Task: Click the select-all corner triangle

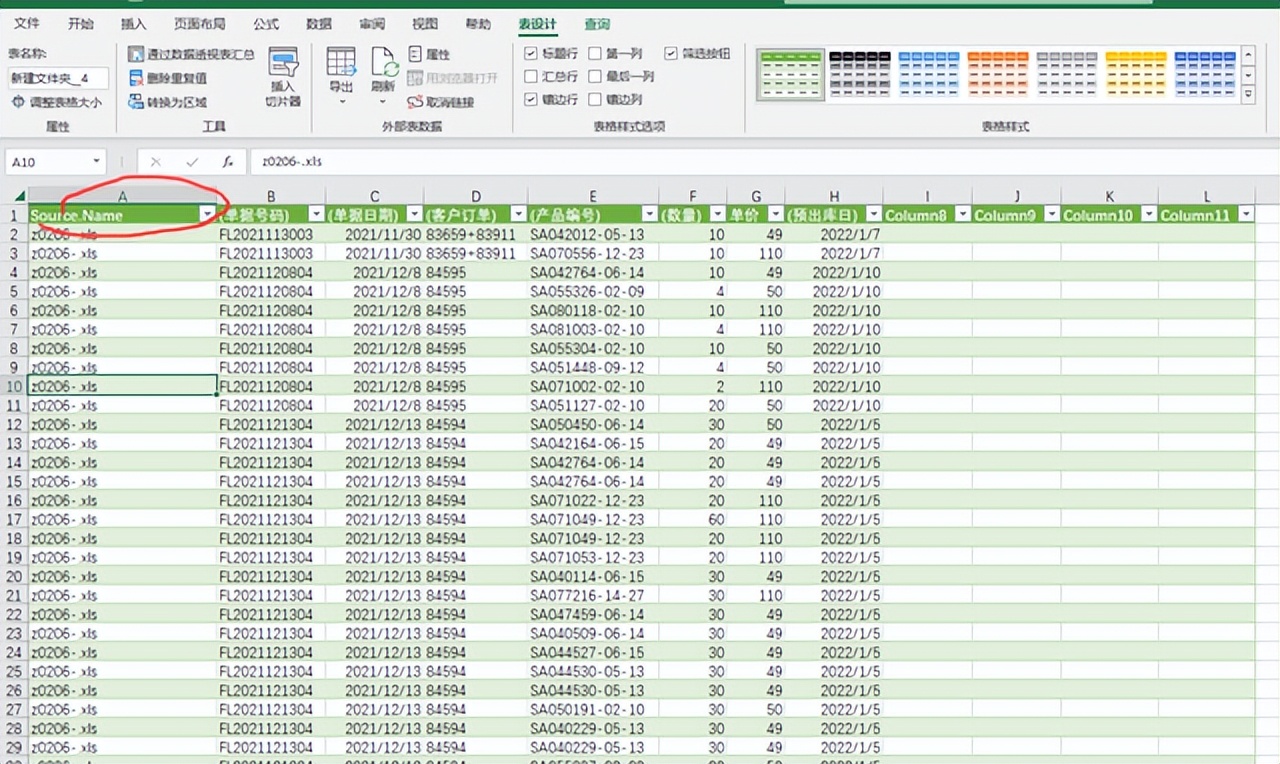Action: pyautogui.click(x=18, y=195)
